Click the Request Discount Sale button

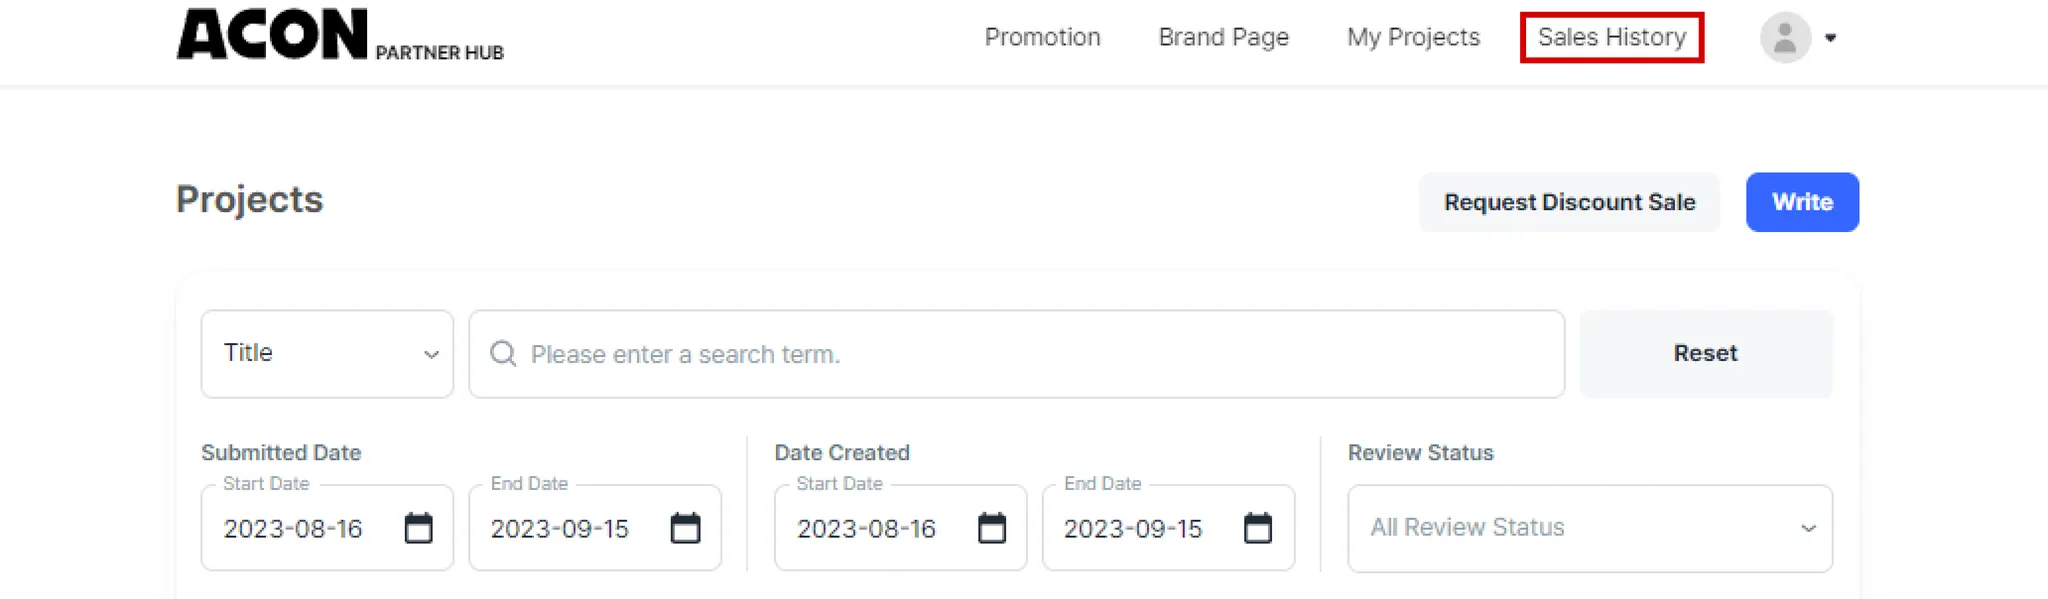pyautogui.click(x=1568, y=202)
